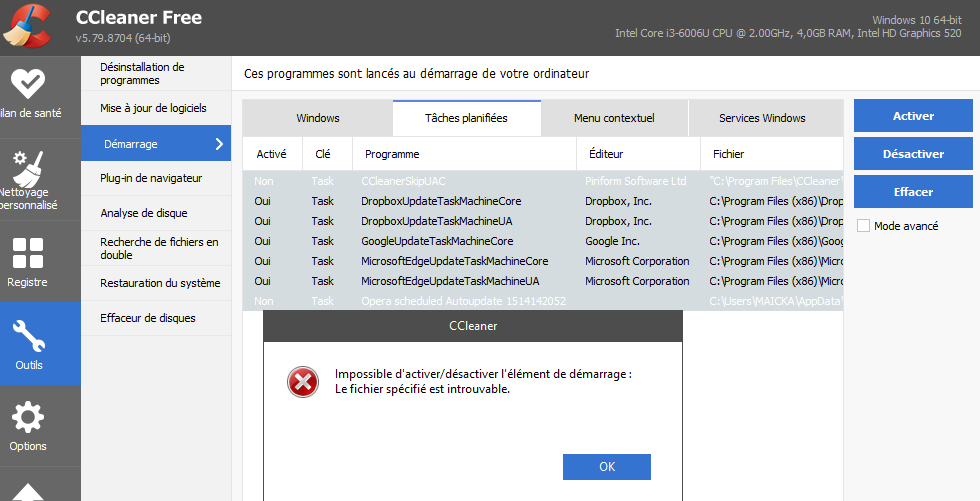Select the MicrosoftEdgeUpdateTaskMachineCore row
Image resolution: width=980 pixels, height=501 pixels.
click(x=542, y=261)
